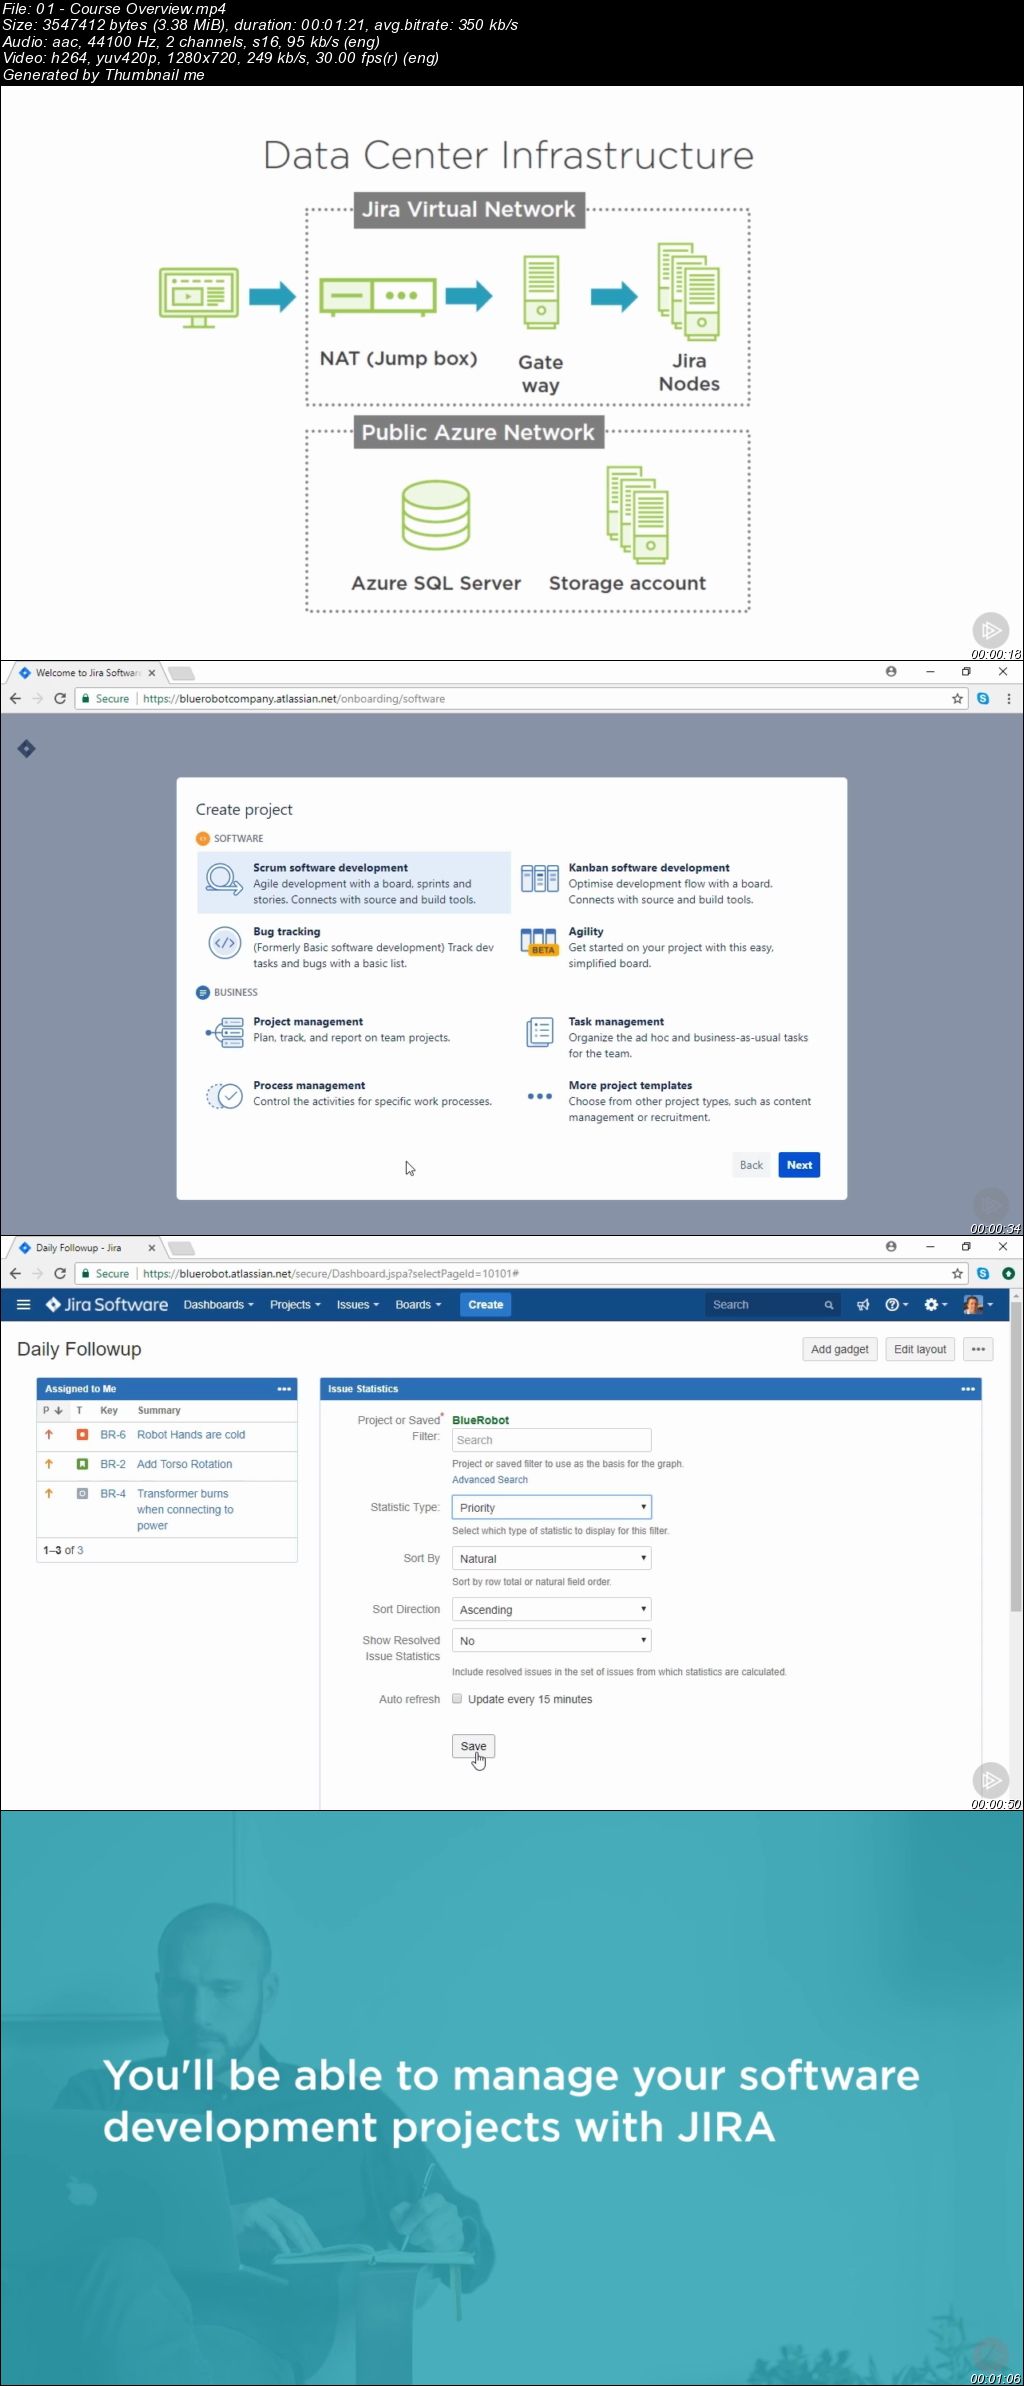Reload the onboarding page in the browser

[60, 699]
